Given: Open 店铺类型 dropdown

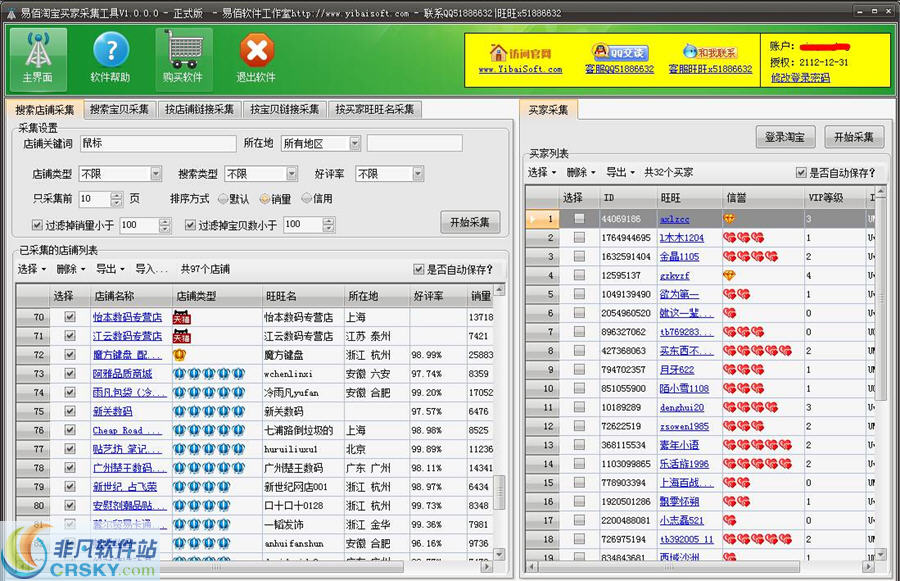Looking at the screenshot, I should (x=156, y=174).
